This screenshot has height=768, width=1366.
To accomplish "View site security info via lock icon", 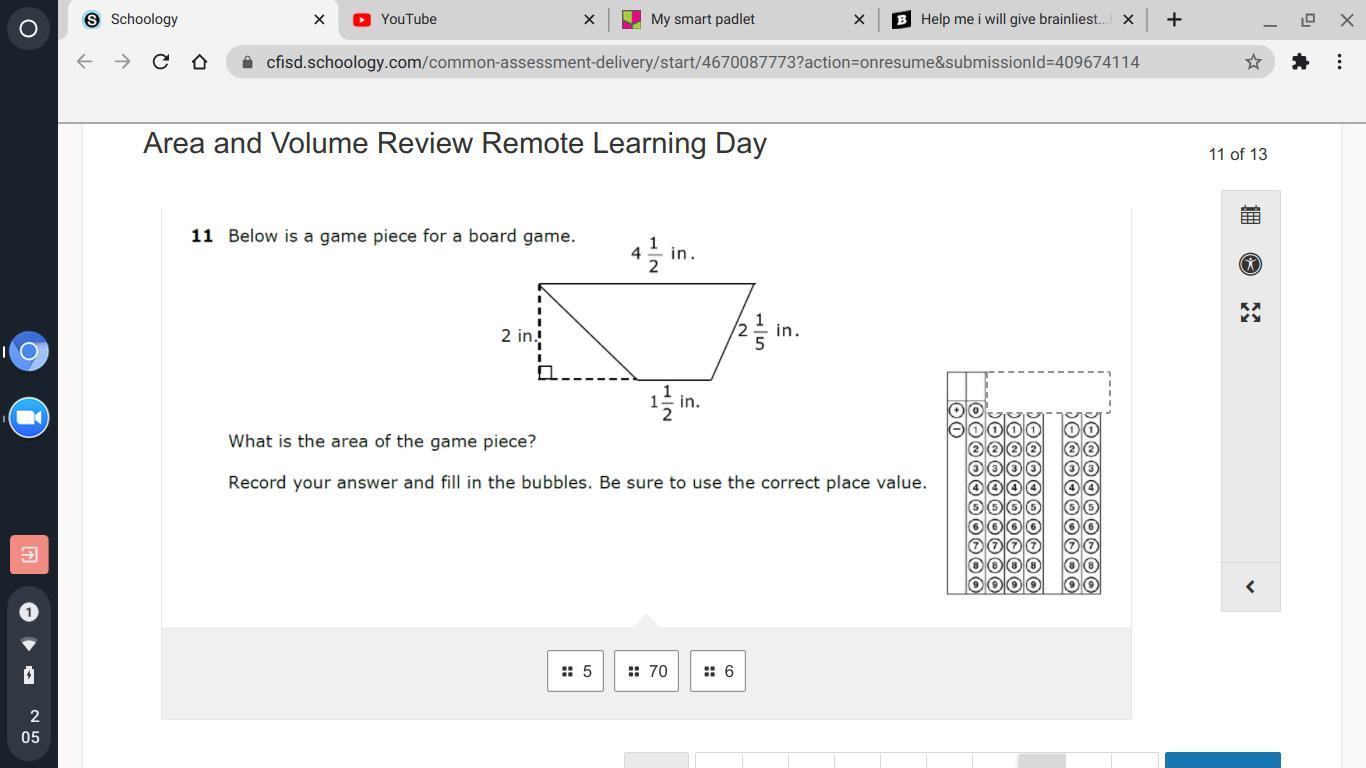I will pyautogui.click(x=247, y=62).
